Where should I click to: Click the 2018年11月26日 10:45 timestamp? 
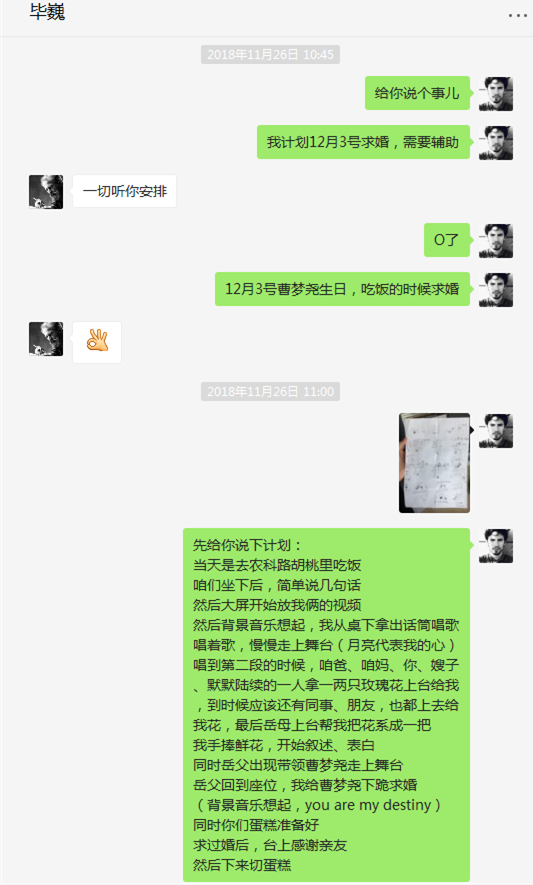[270, 55]
